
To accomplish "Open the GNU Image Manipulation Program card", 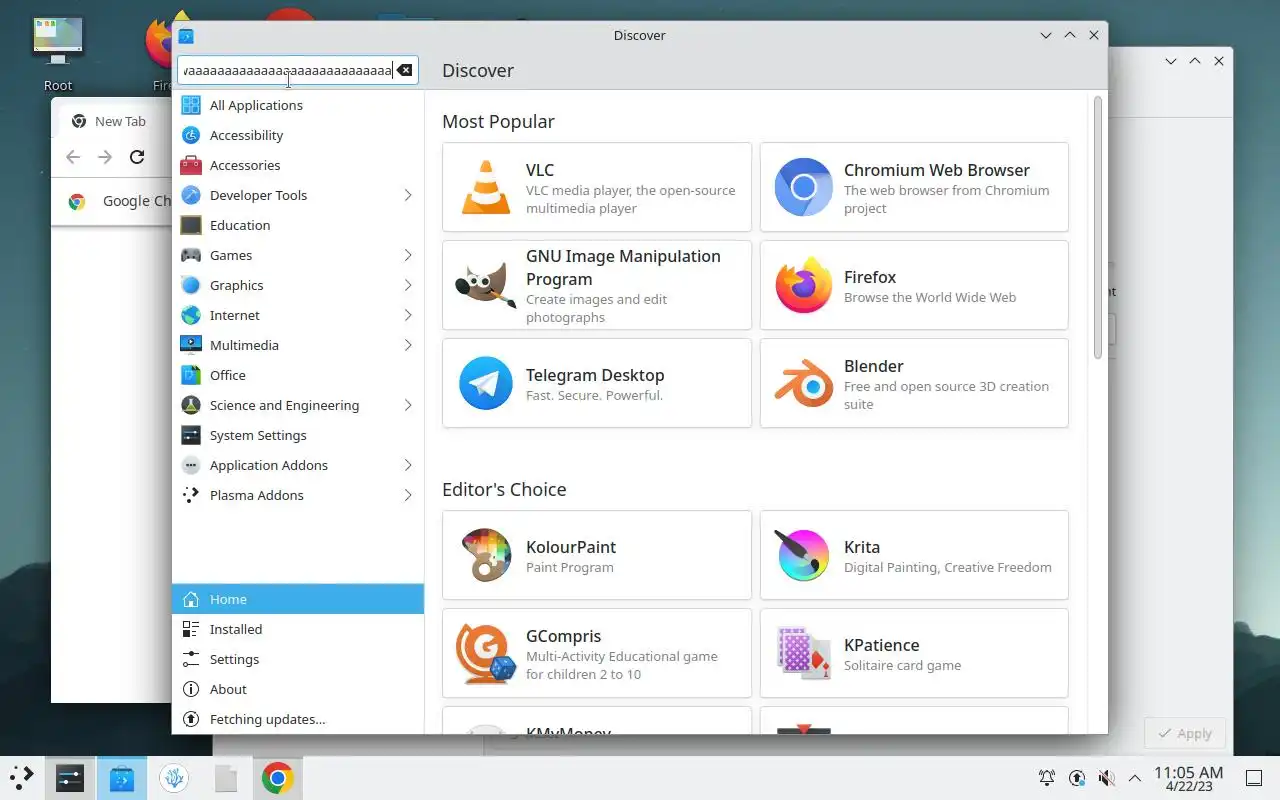I will tap(597, 285).
